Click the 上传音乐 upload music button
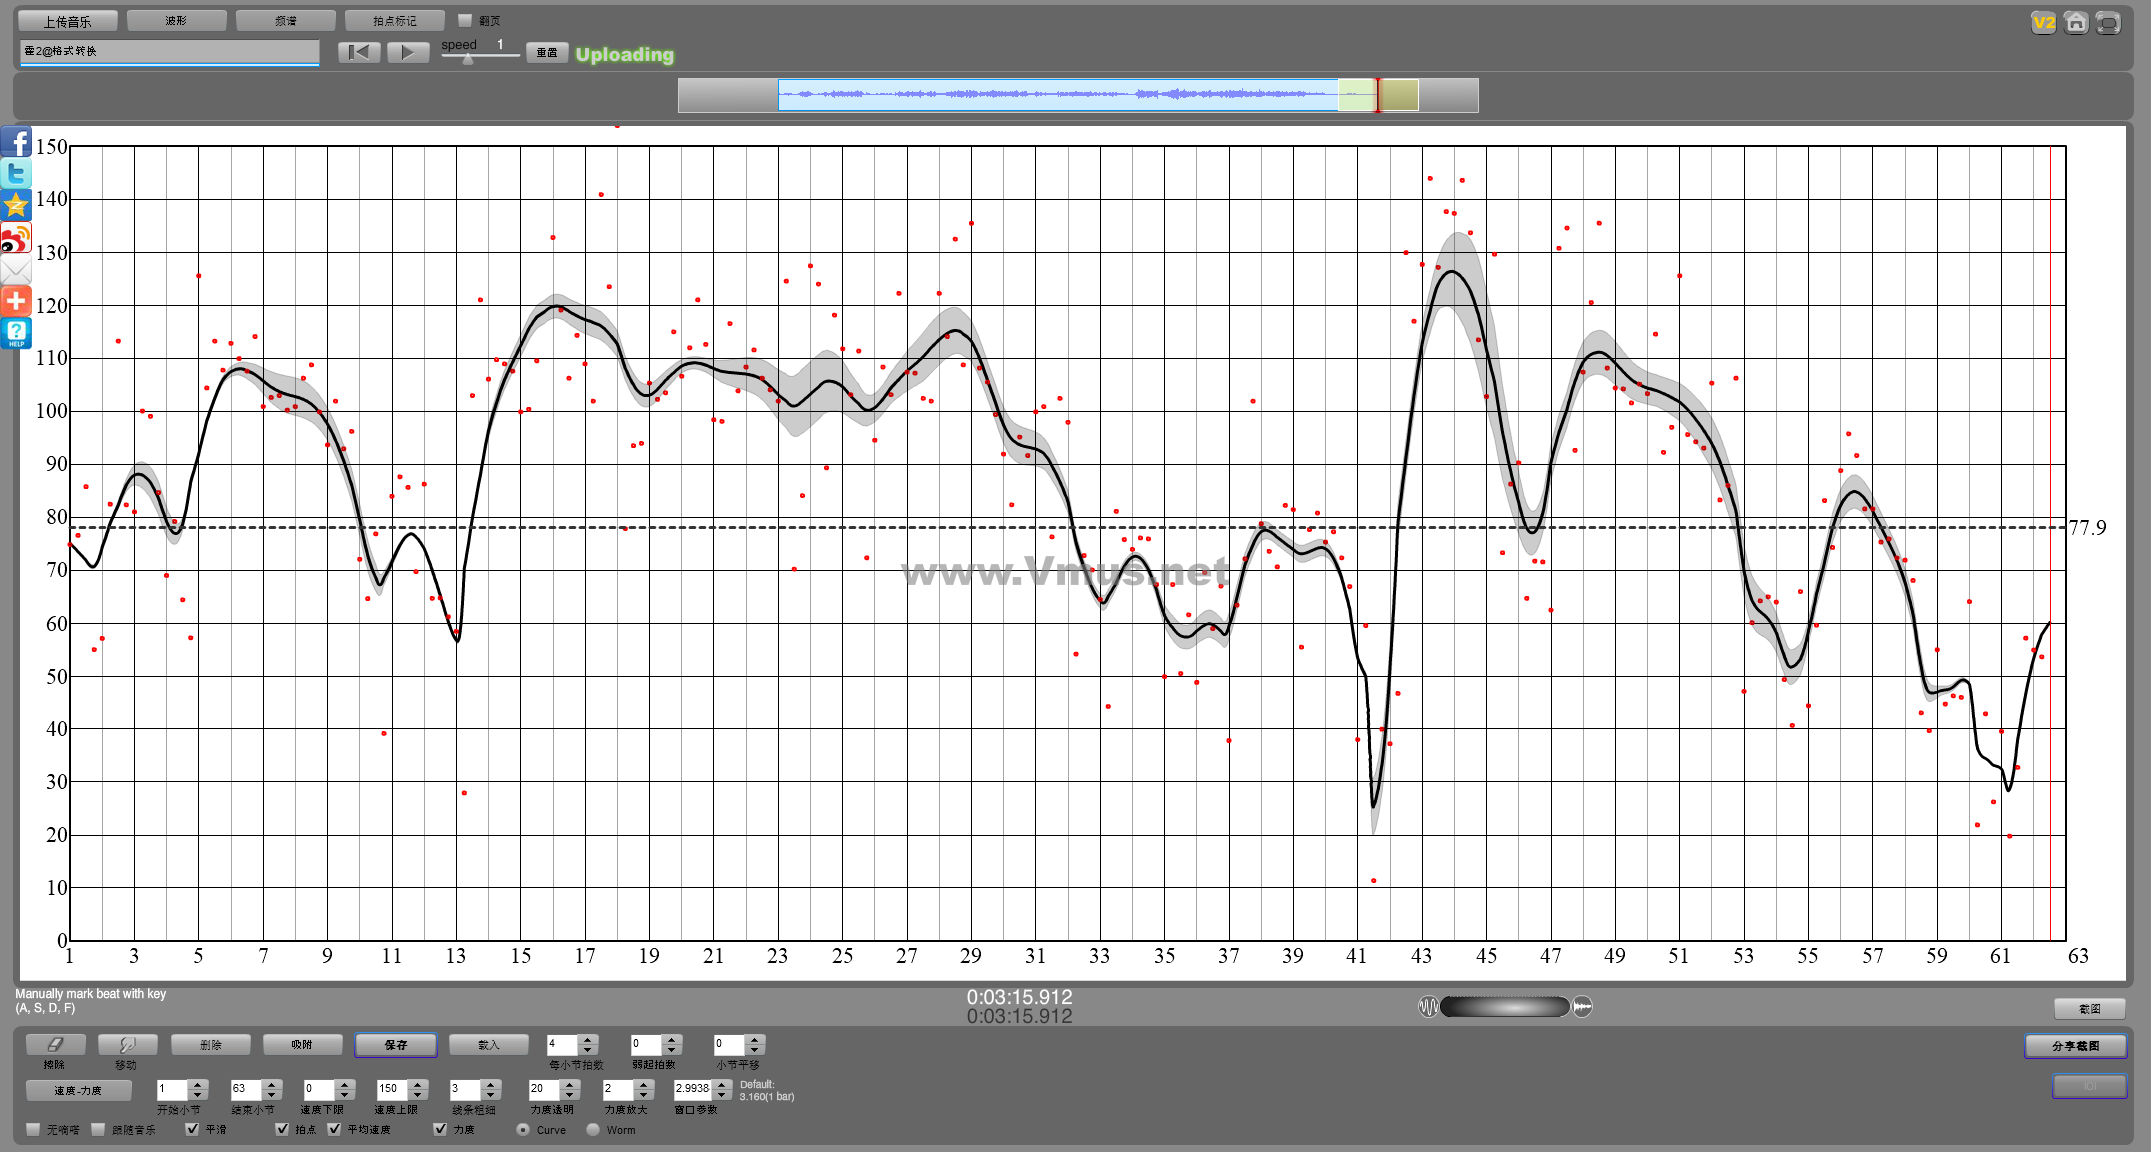The width and height of the screenshot is (2151, 1152). tap(67, 20)
